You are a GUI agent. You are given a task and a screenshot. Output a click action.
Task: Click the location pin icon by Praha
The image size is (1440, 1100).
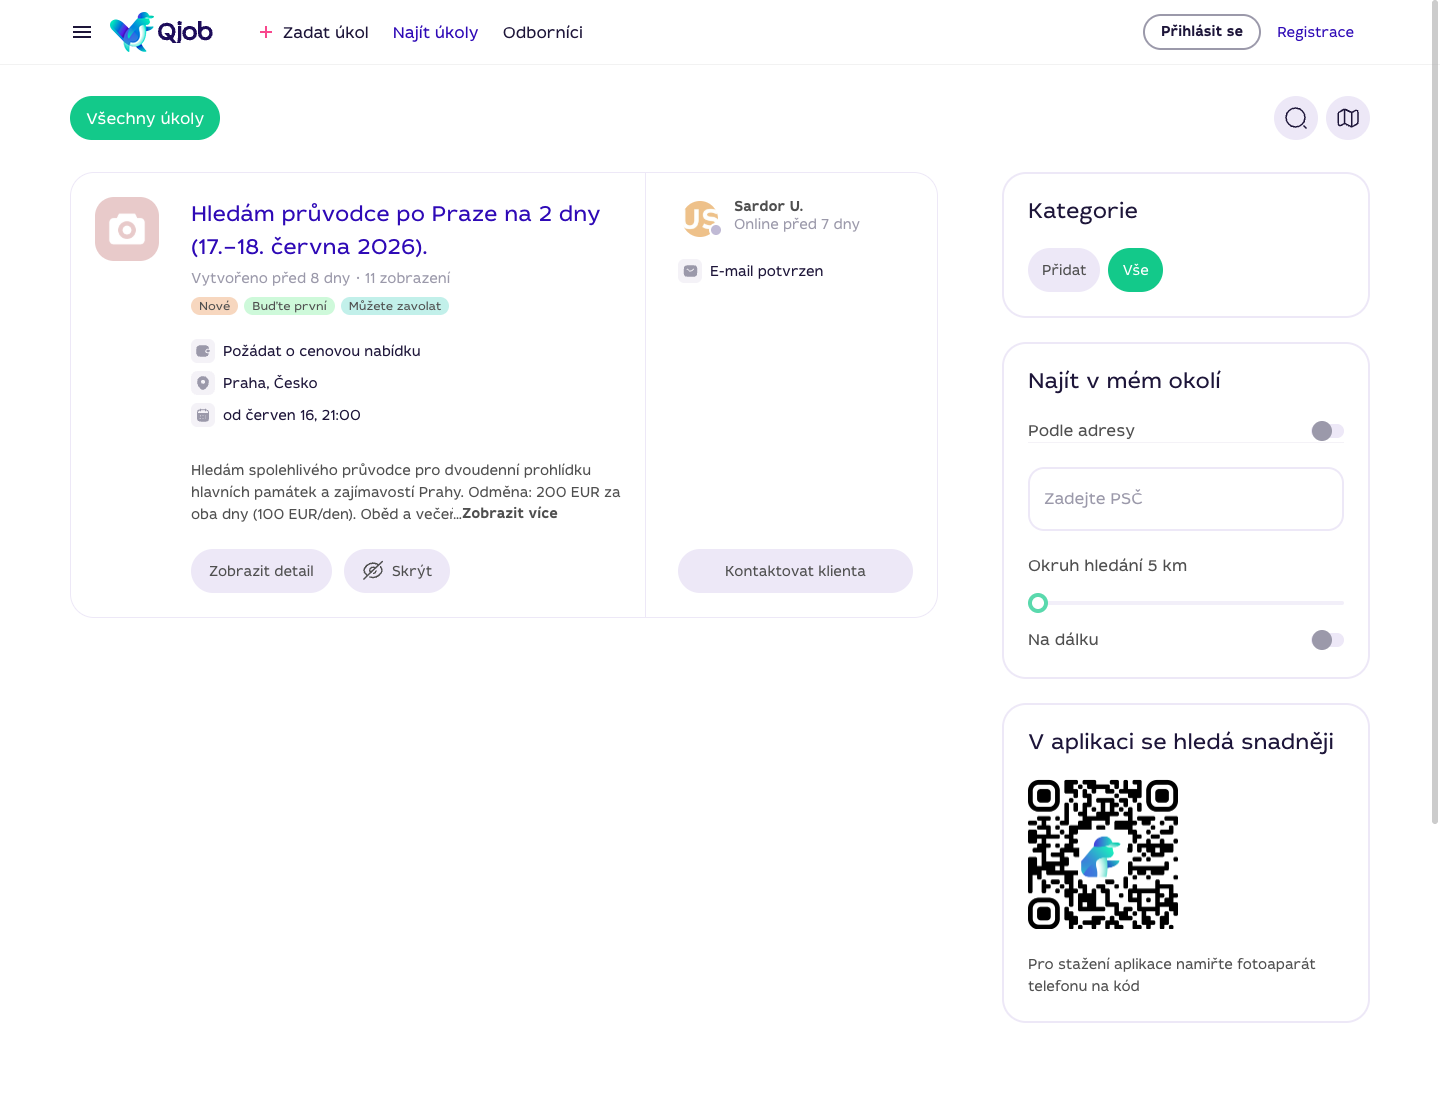203,383
